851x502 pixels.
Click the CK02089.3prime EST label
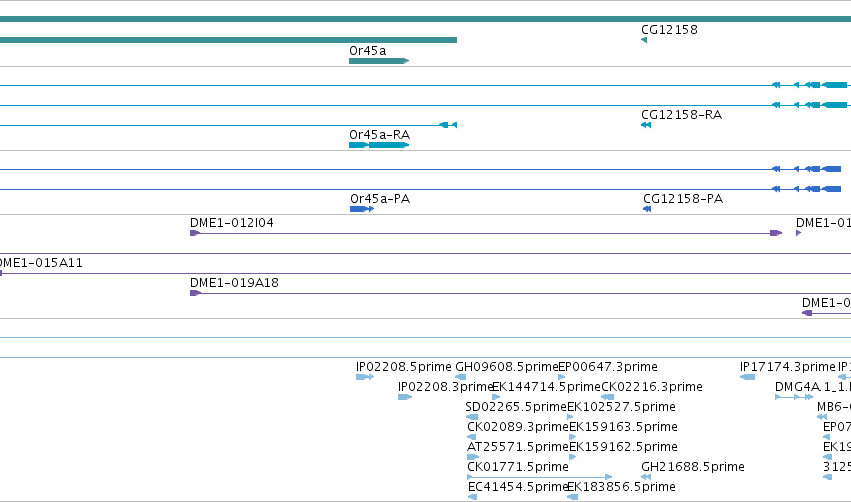[518, 427]
